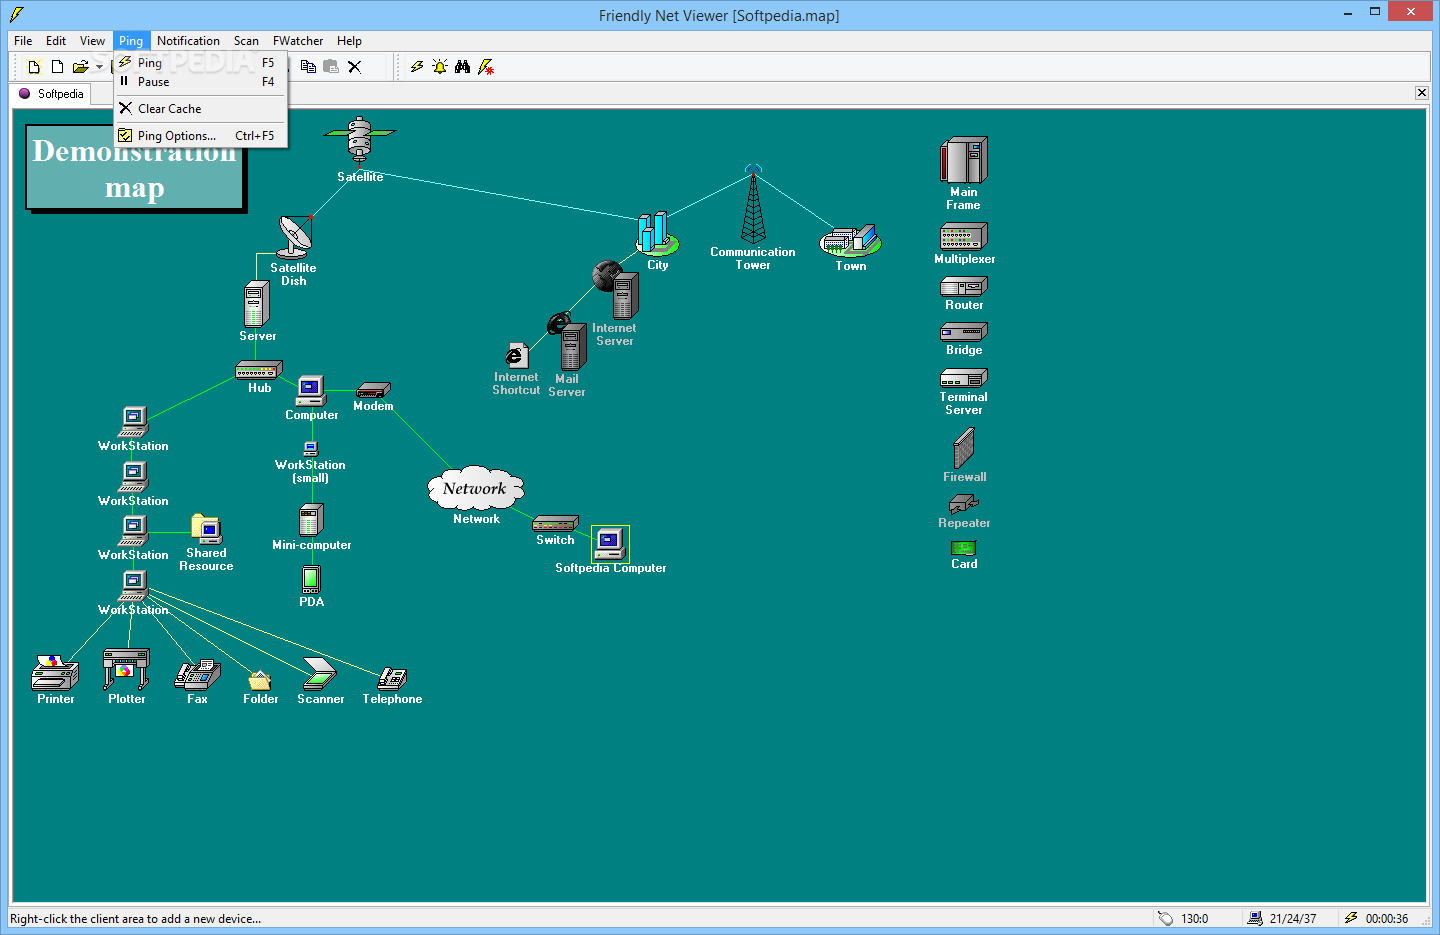Screen dimensions: 1440x935
Task: Open the Help menu
Action: tap(349, 41)
